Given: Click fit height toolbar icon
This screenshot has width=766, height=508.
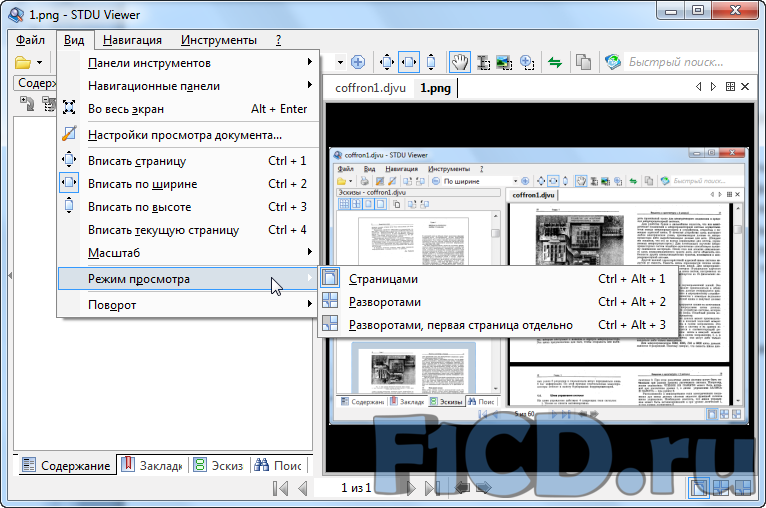Looking at the screenshot, I should 431,63.
